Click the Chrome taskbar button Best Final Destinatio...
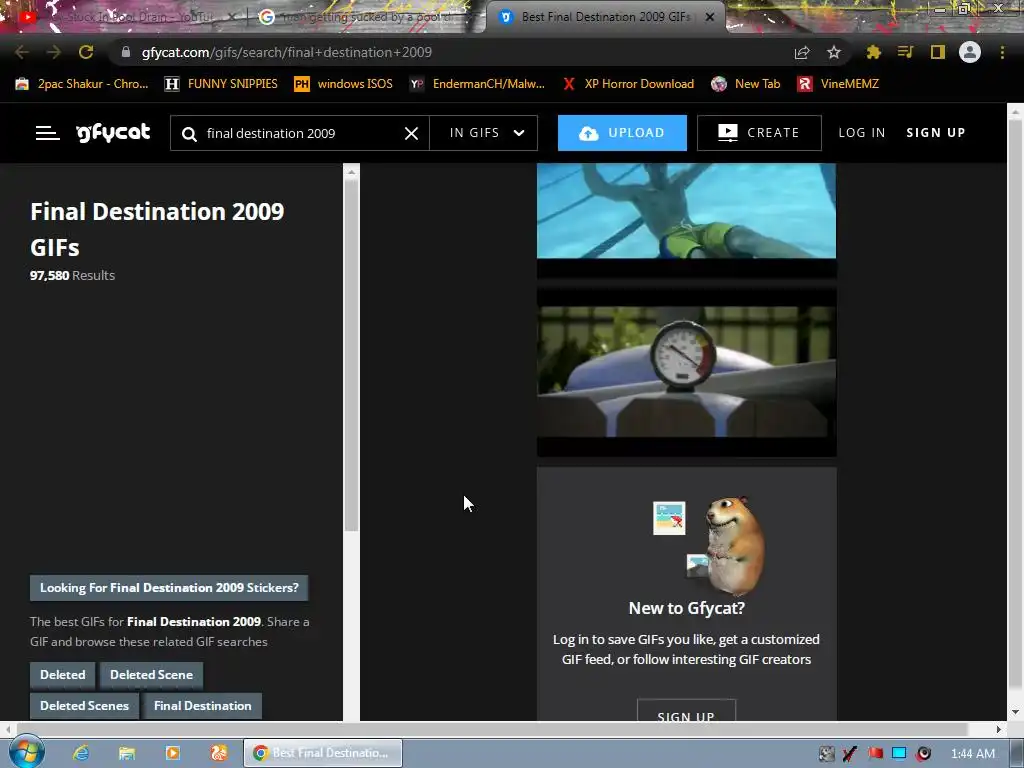The height and width of the screenshot is (768, 1024). coord(323,753)
